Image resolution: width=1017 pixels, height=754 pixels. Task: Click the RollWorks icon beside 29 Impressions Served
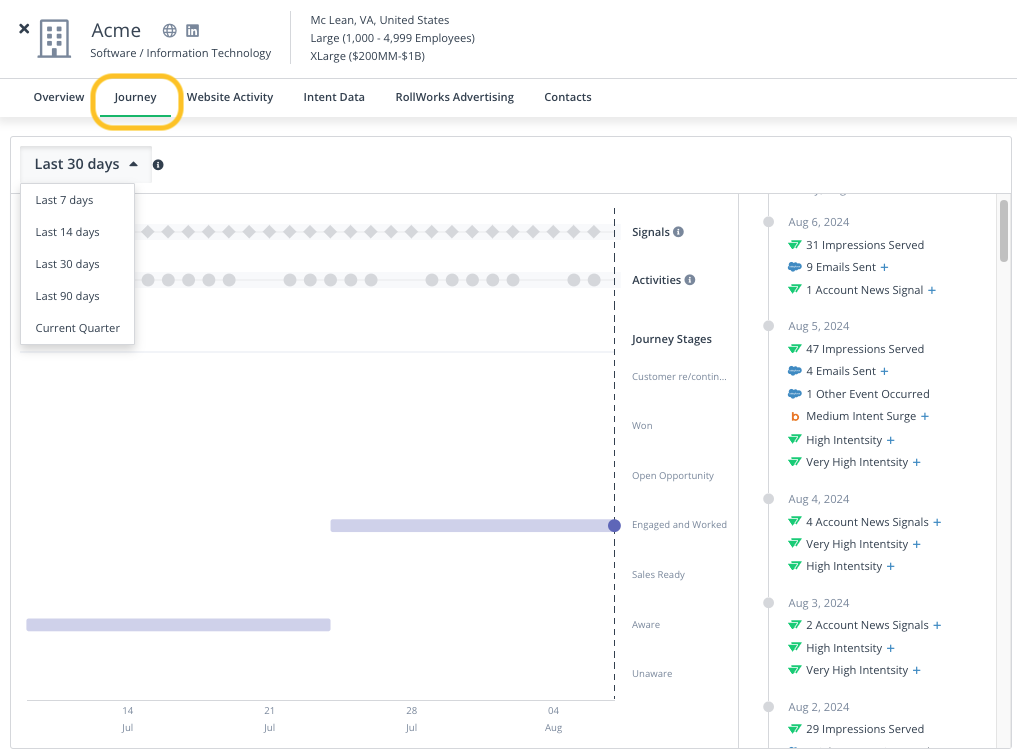point(795,729)
